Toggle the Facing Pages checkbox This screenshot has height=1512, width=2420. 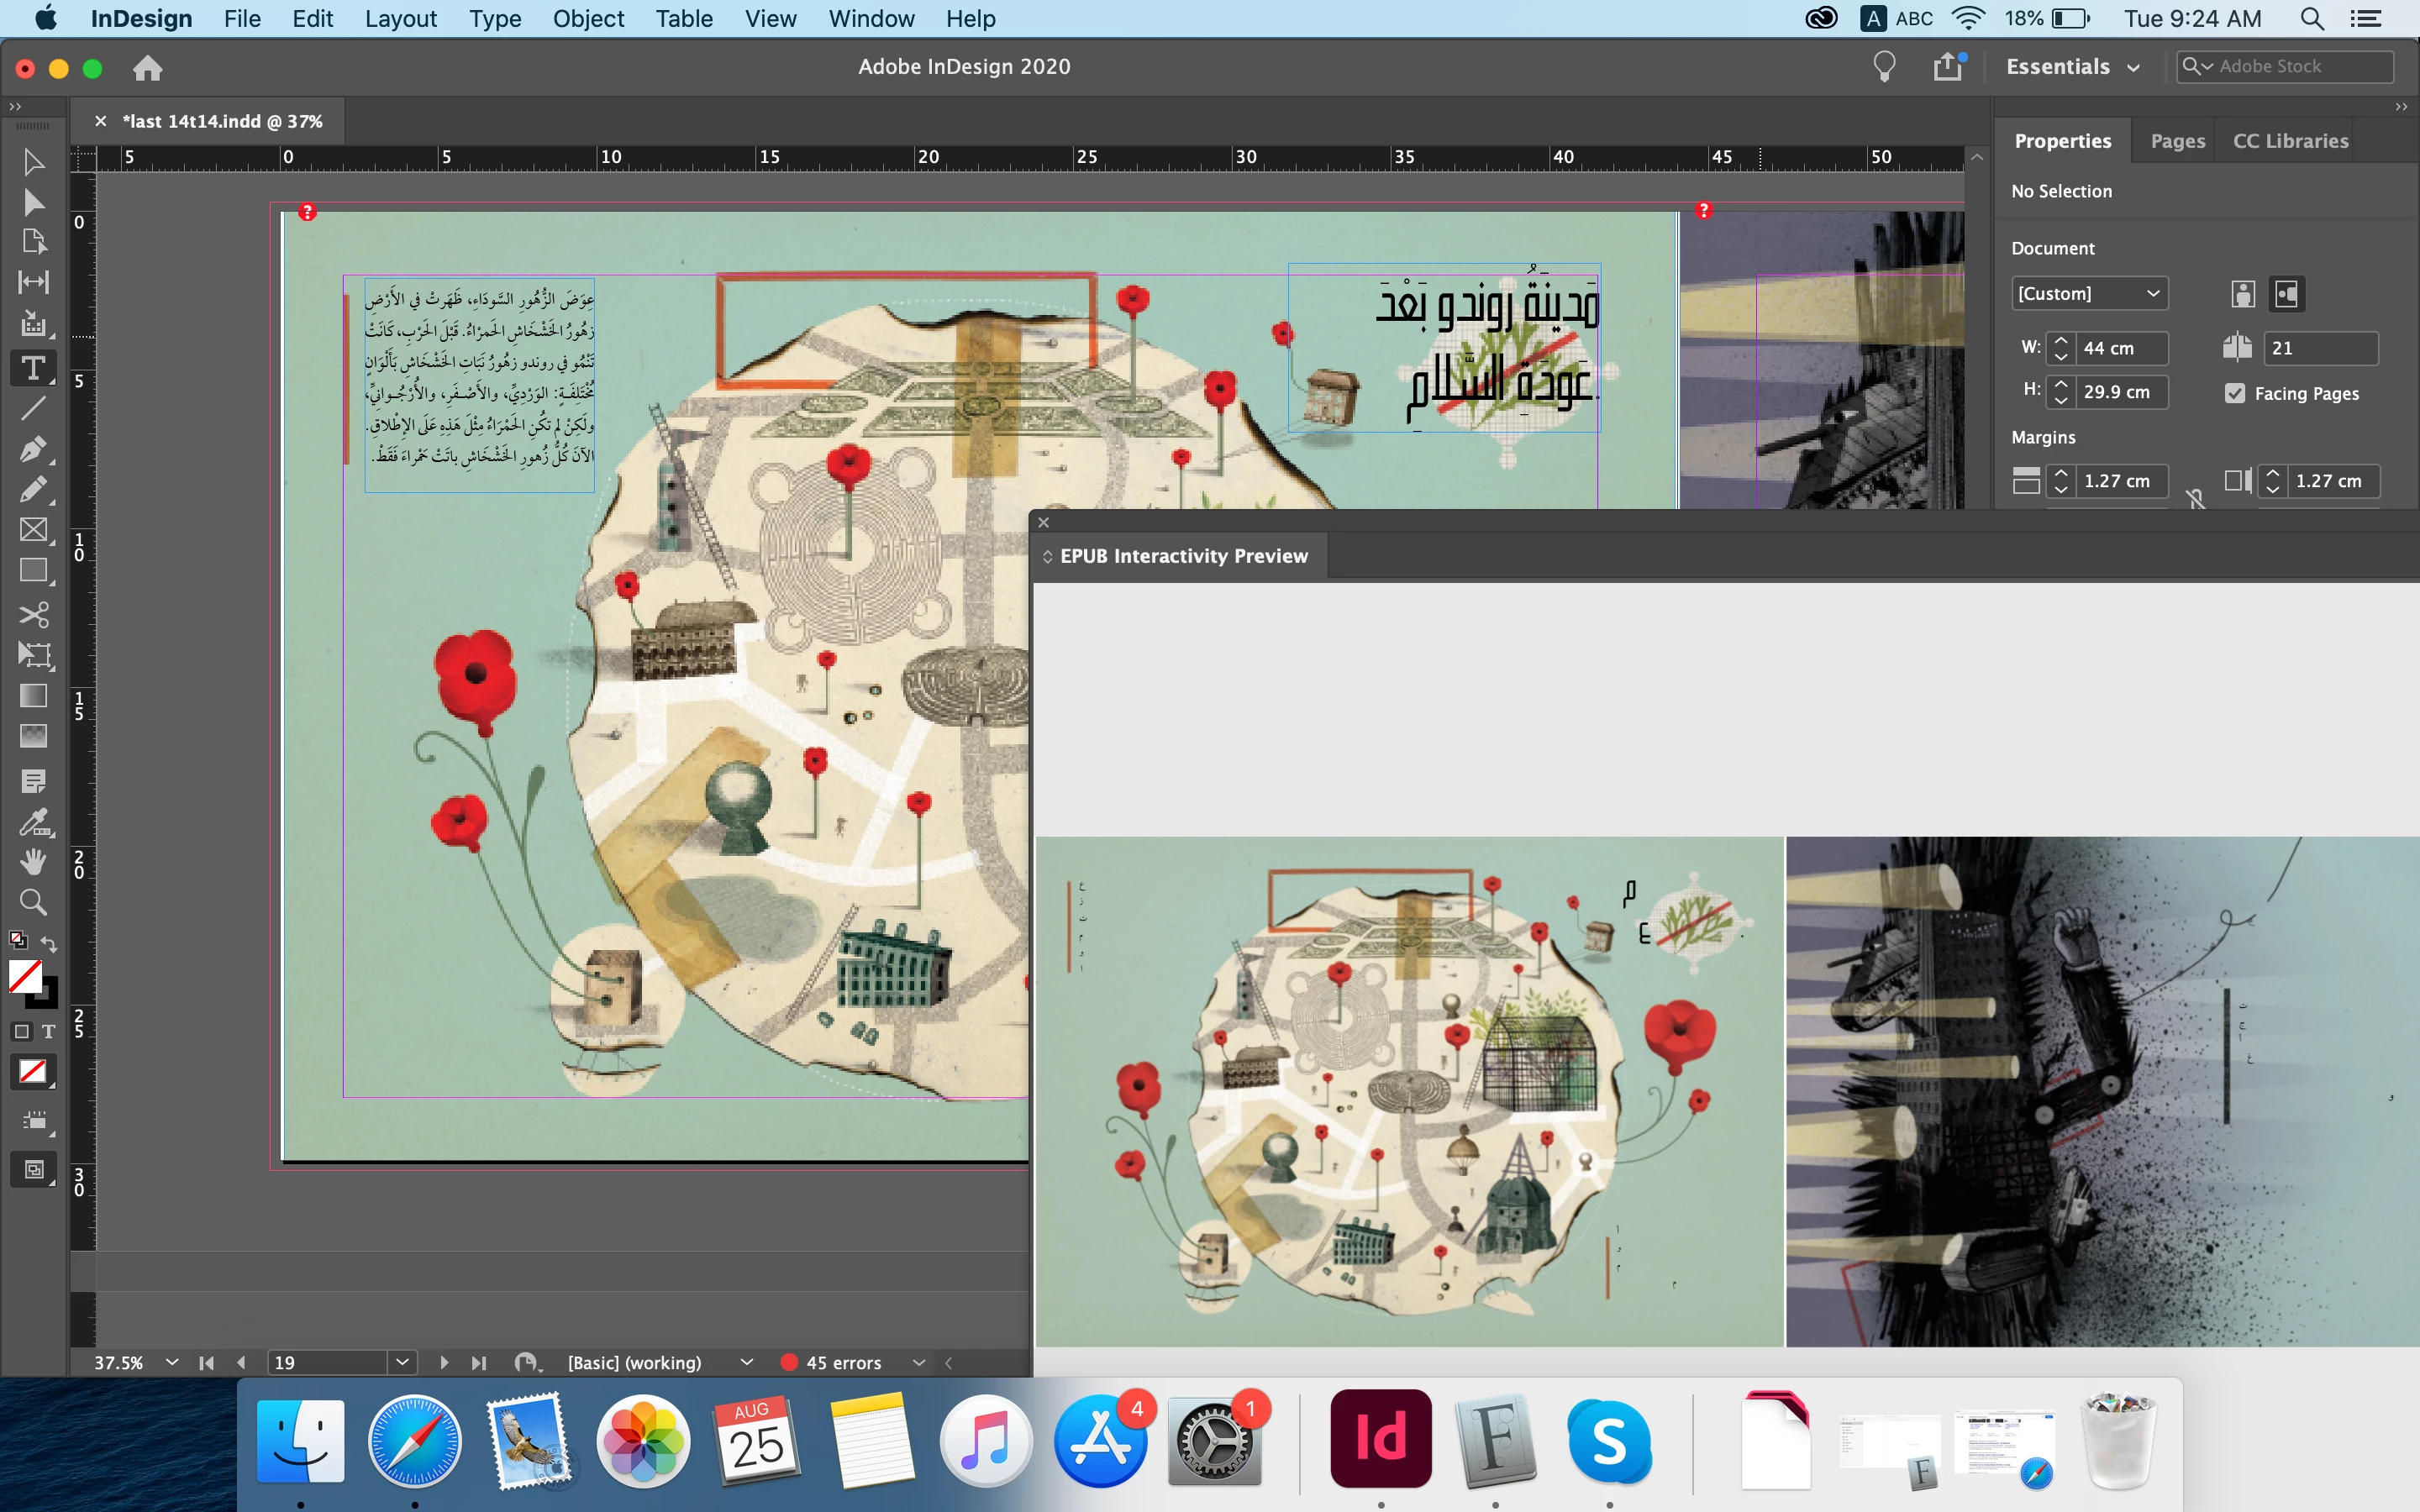pos(2235,393)
